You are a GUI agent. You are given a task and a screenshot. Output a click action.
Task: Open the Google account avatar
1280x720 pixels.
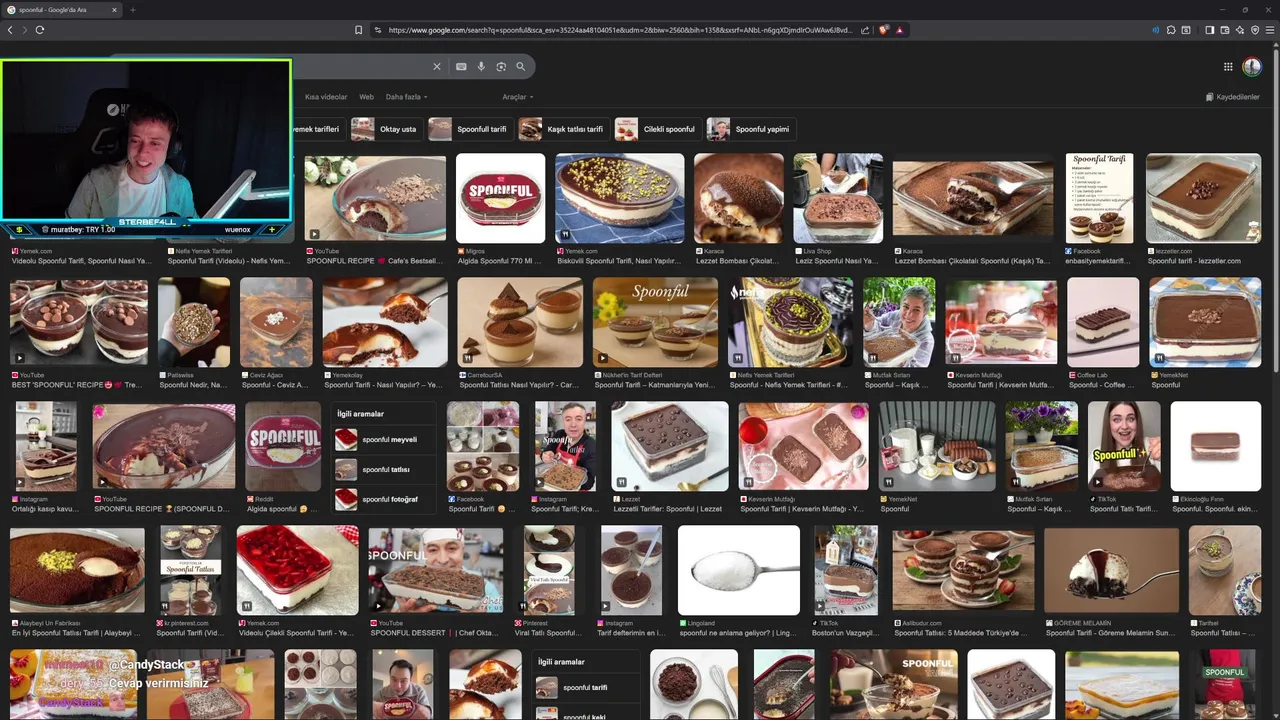1252,67
